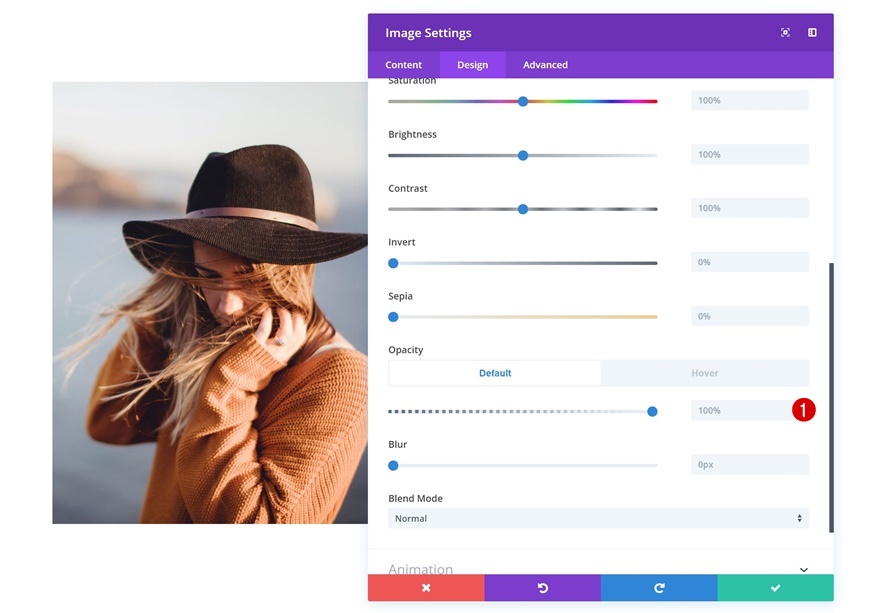
Task: Click the blue redo arrow button
Action: coord(659,588)
